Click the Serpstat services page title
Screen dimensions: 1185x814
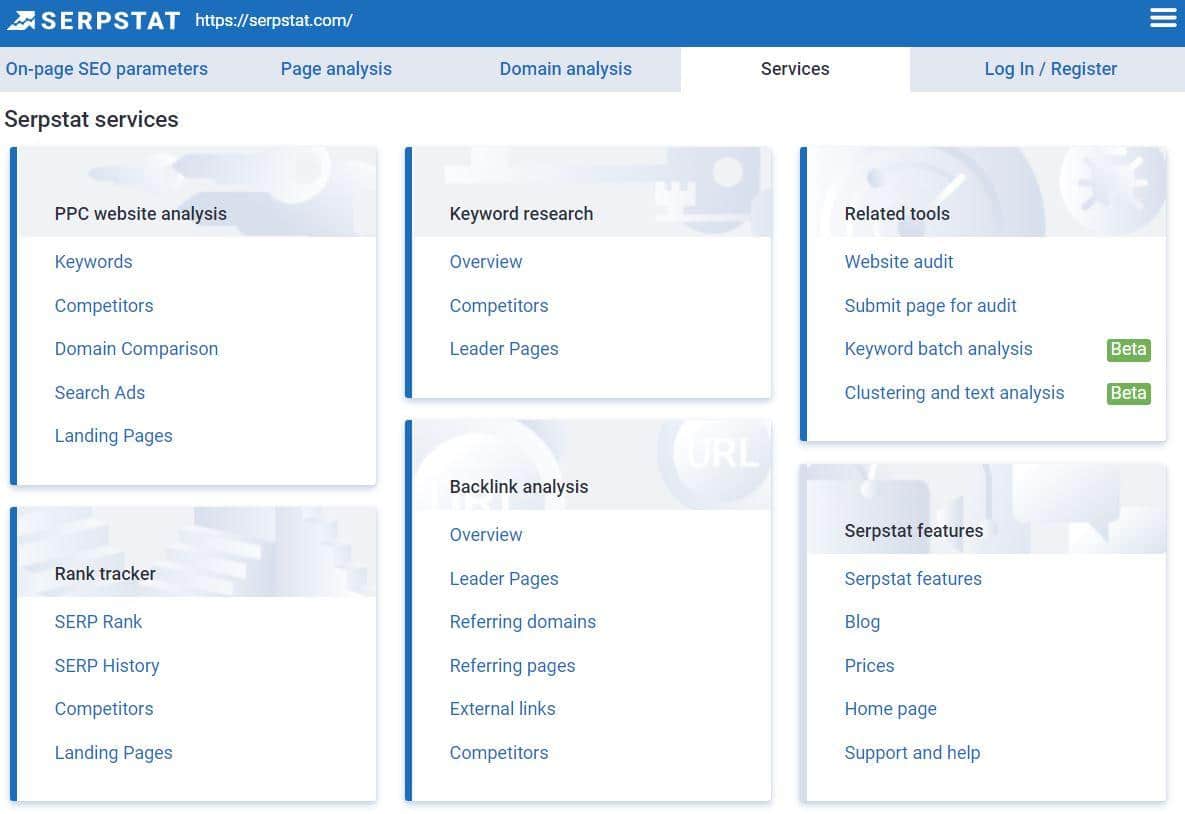click(91, 119)
